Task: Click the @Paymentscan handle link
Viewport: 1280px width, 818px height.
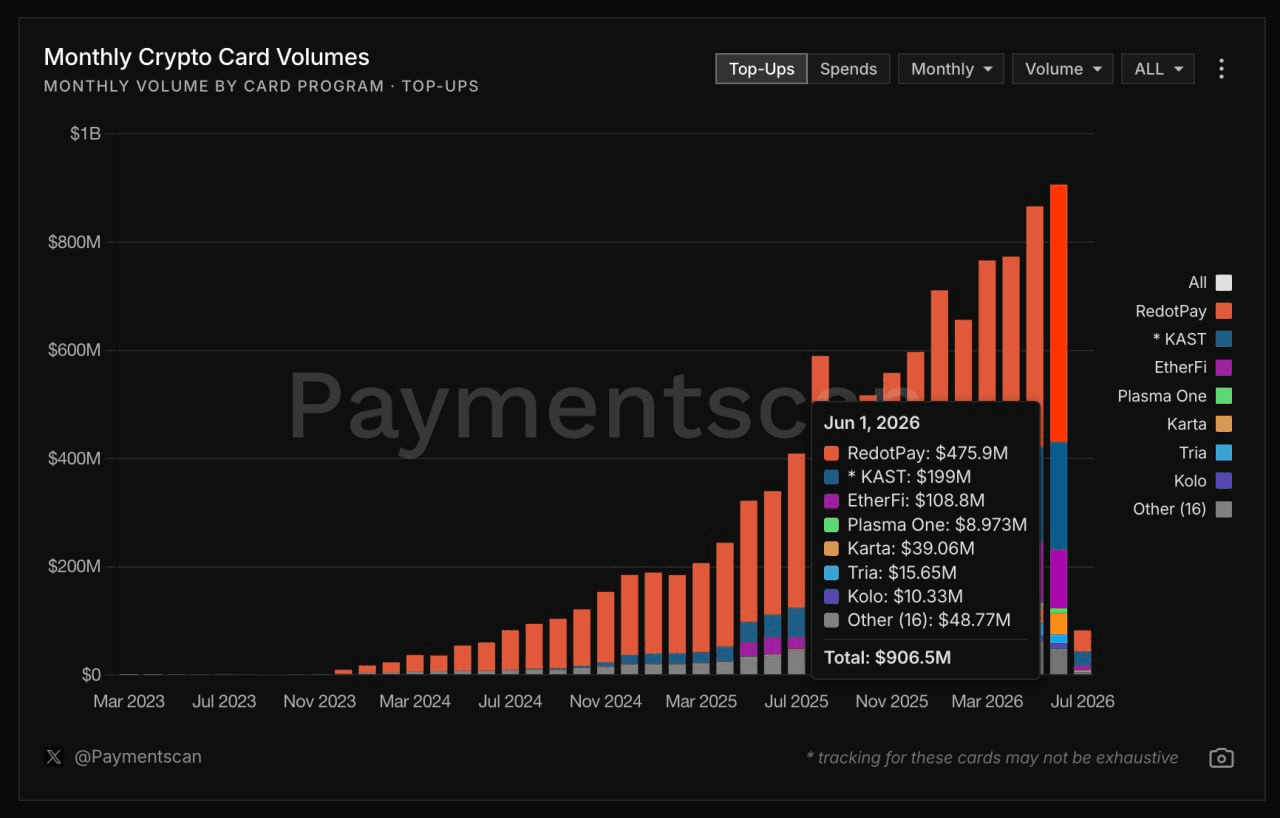Action: pyautogui.click(x=138, y=757)
